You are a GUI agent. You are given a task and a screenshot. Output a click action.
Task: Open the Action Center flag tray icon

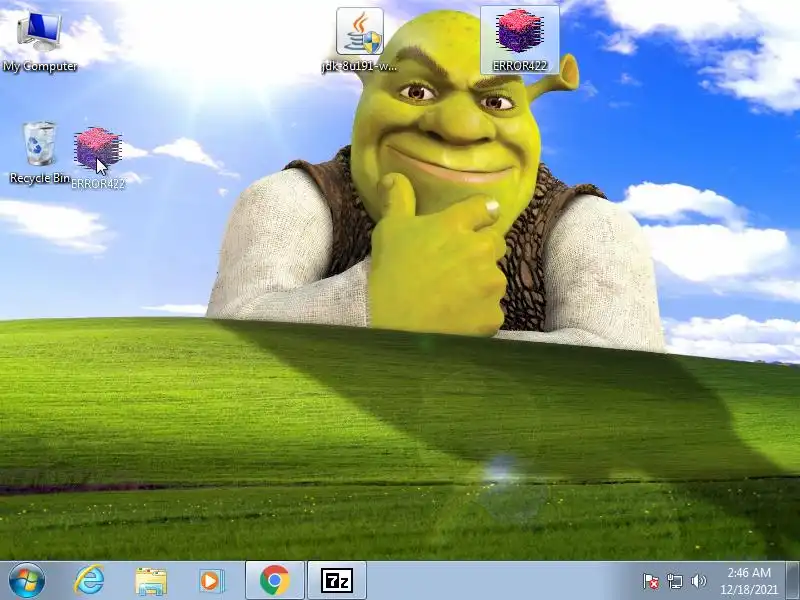(x=651, y=581)
